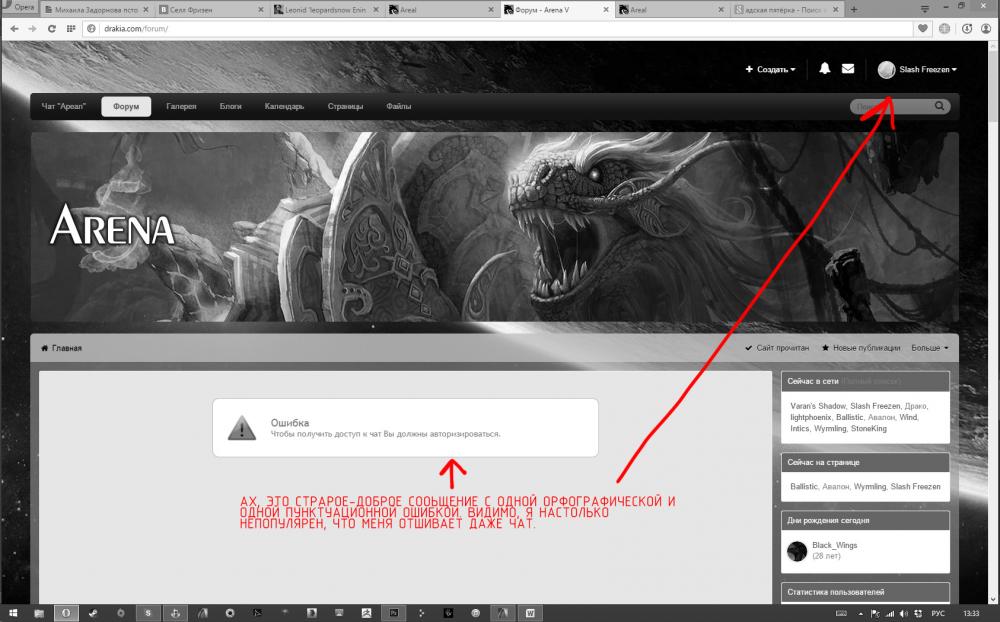Reload the page with the refresh icon
Viewport: 1000px width, 622px height.
[52, 29]
